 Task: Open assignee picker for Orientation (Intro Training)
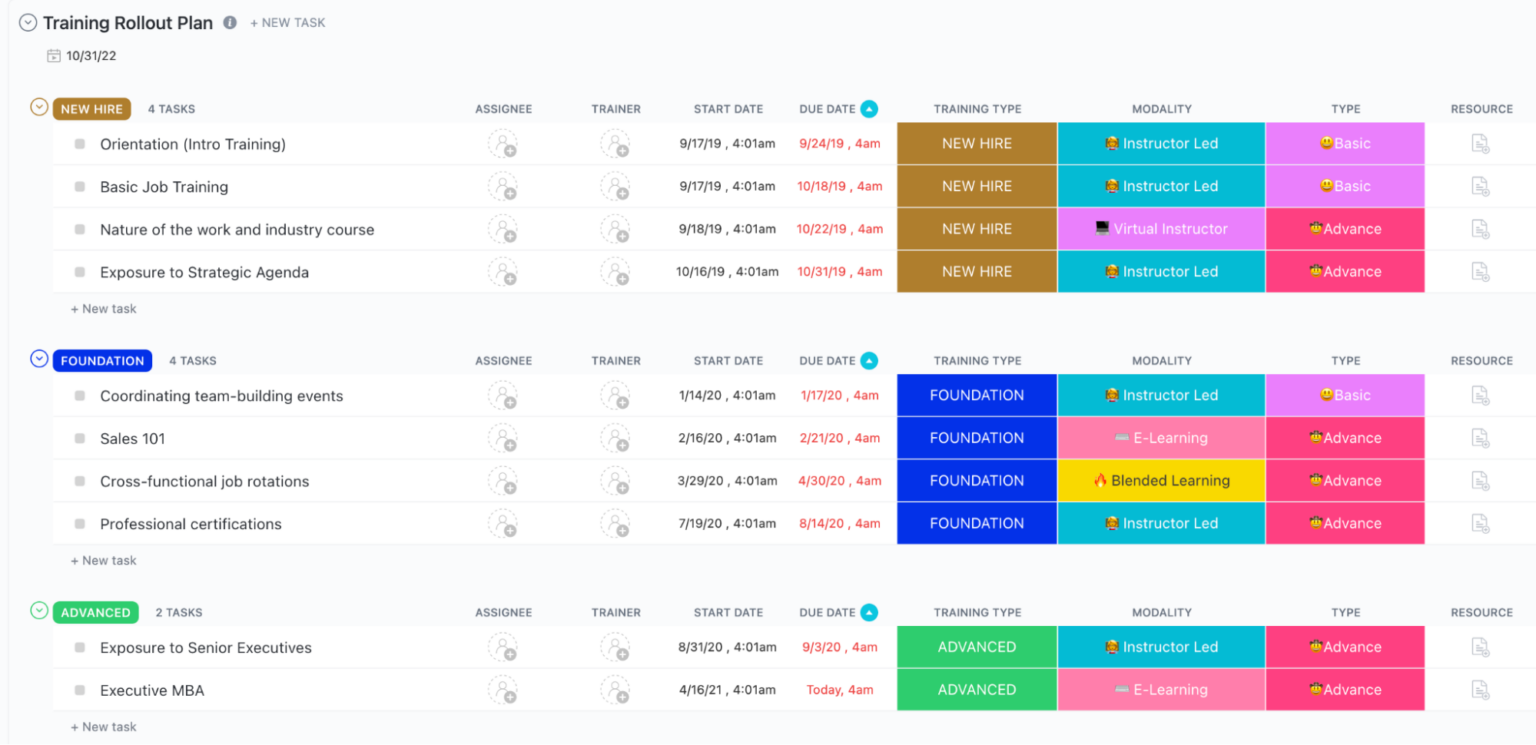pyautogui.click(x=503, y=143)
